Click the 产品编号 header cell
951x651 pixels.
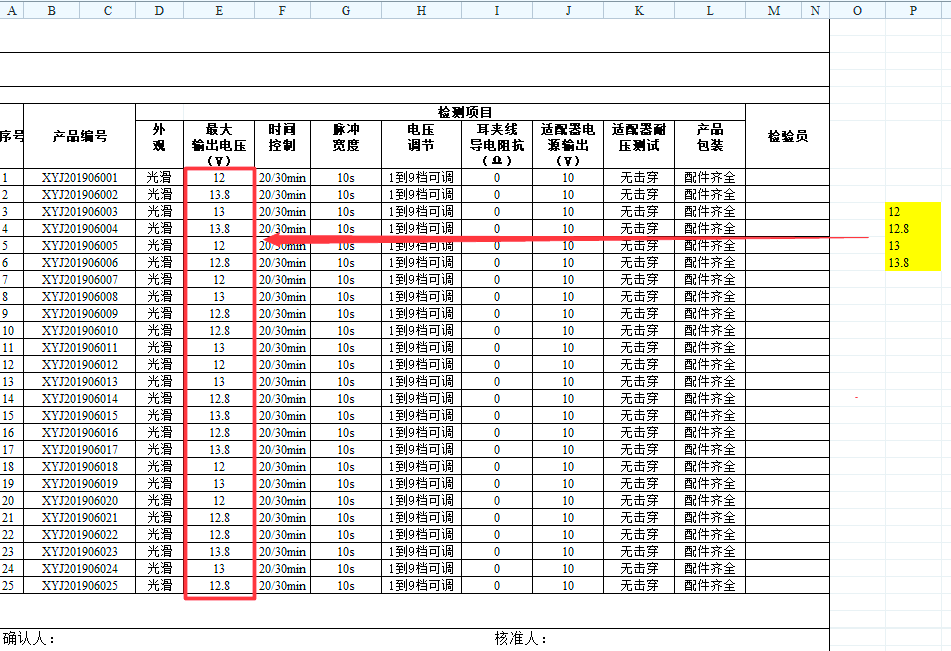79,136
